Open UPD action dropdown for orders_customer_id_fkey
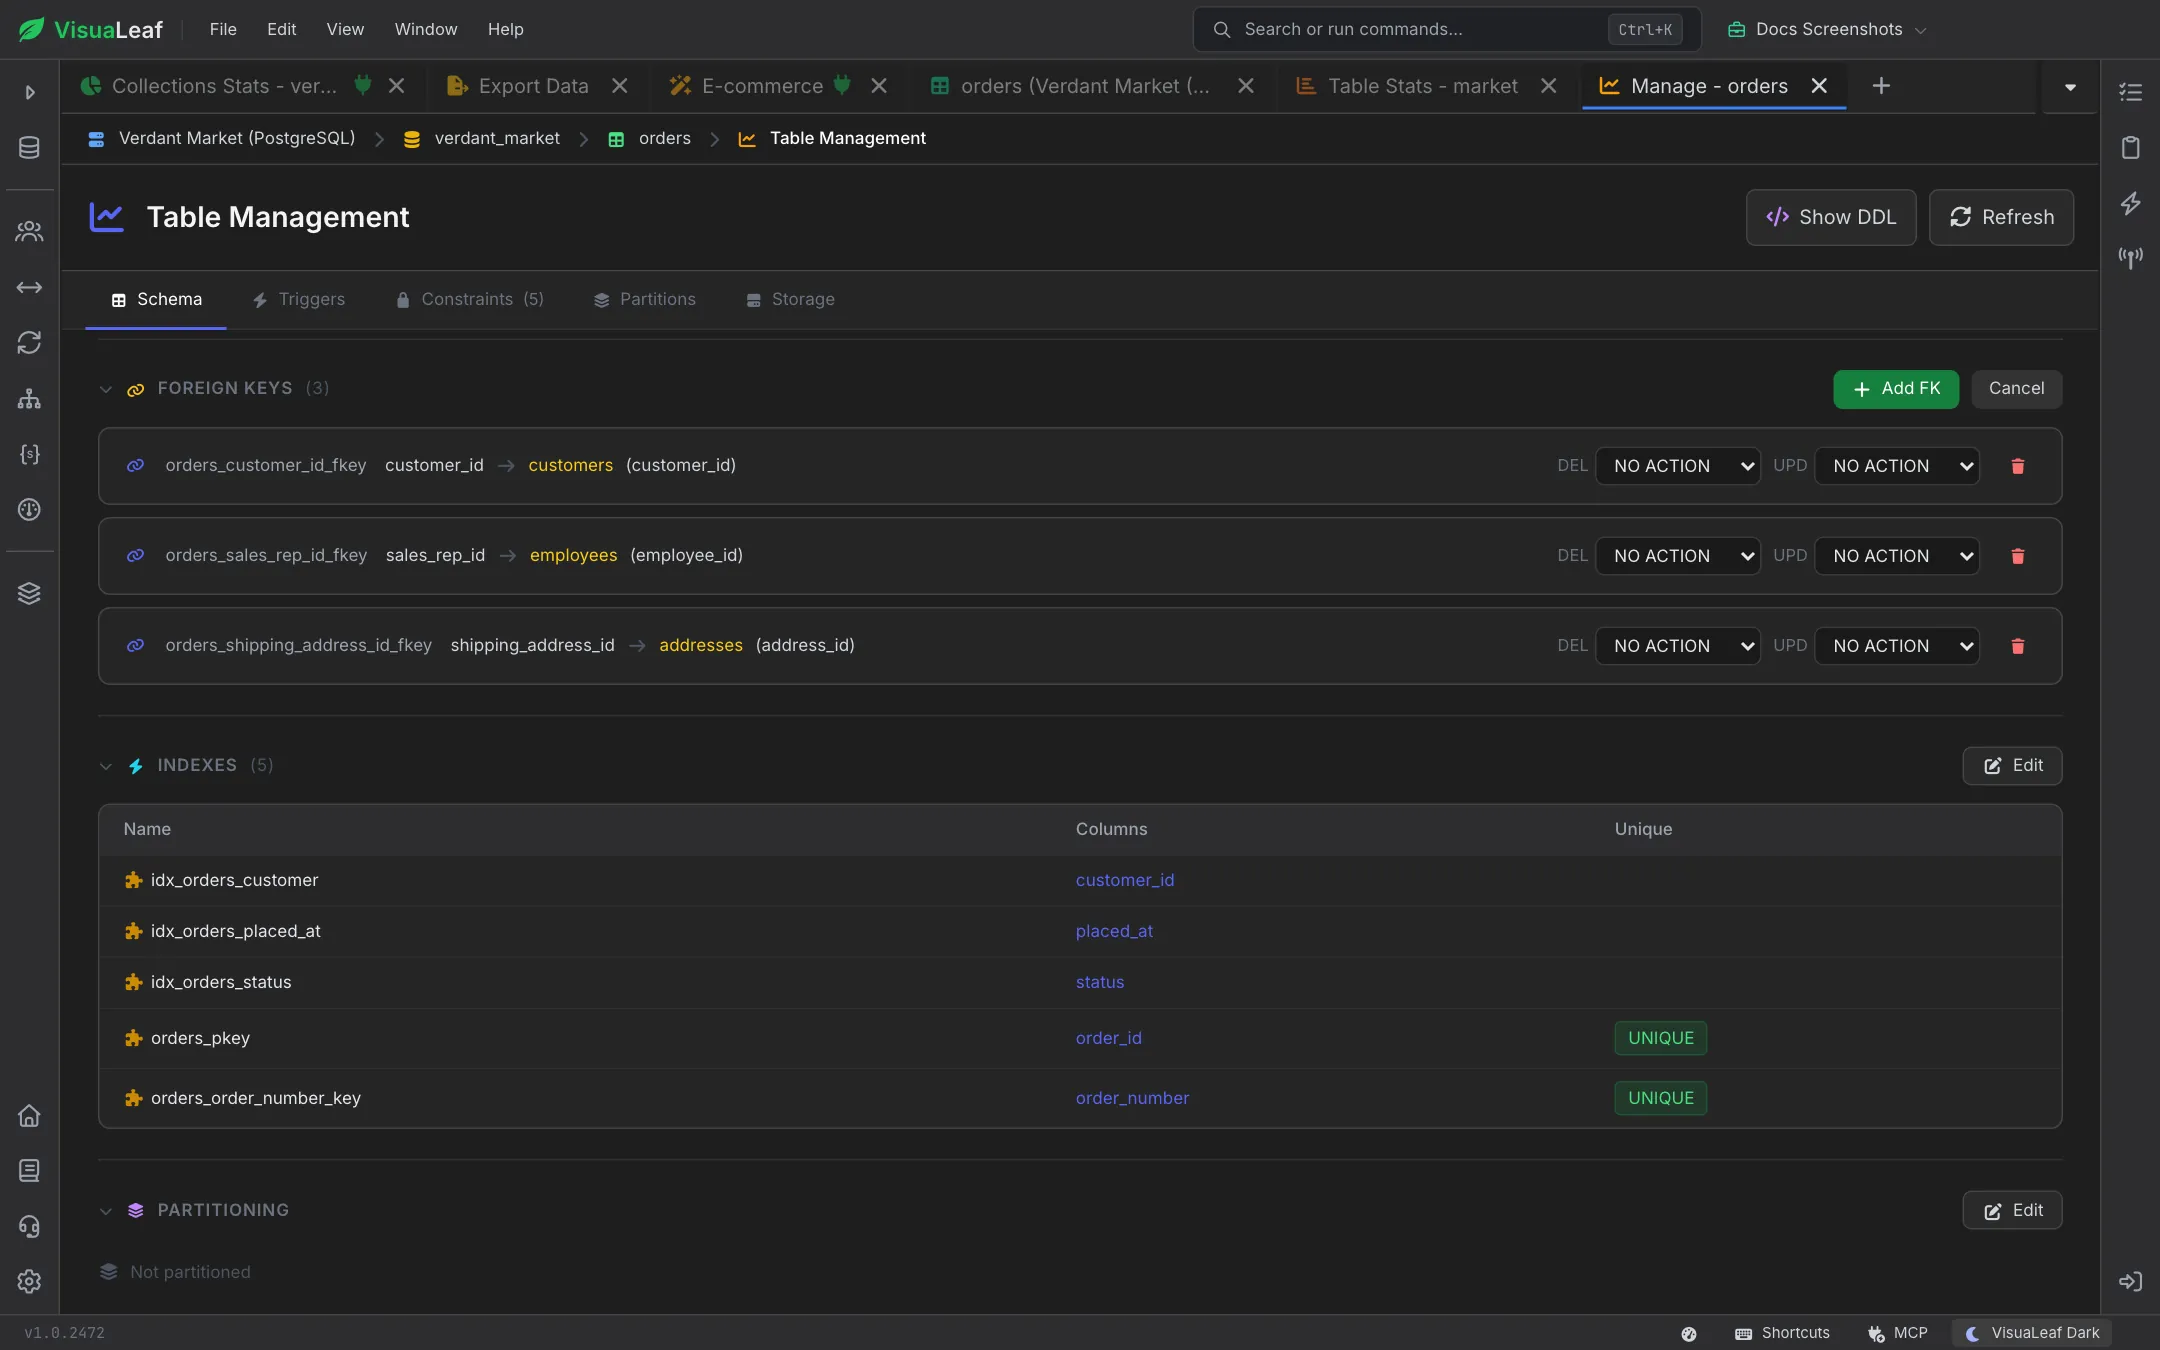 click(x=1897, y=466)
